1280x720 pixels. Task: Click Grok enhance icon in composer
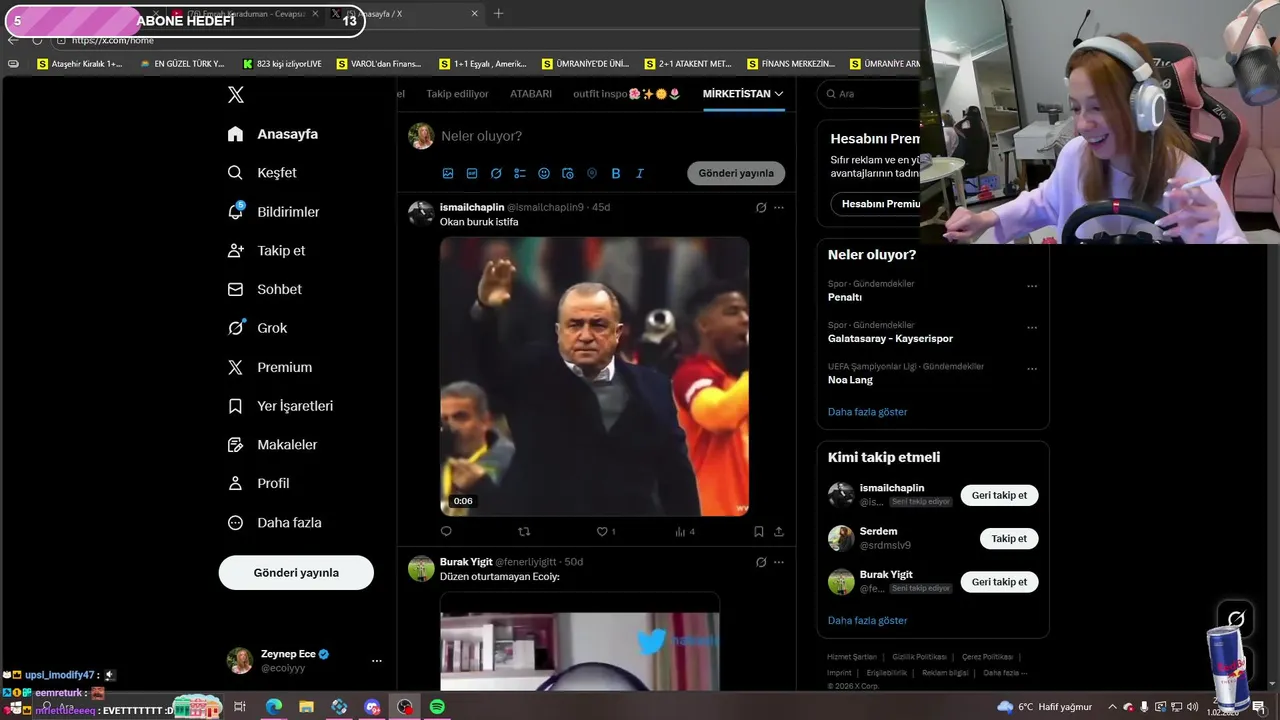click(x=496, y=173)
